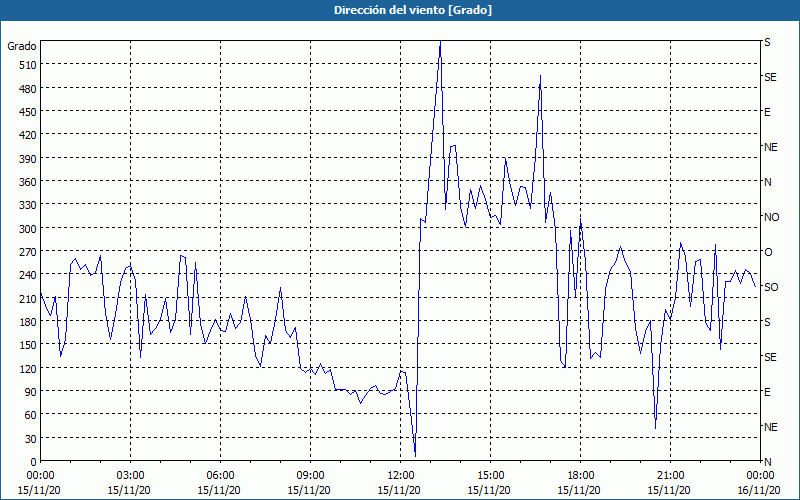The height and width of the screenshot is (500, 800).
Task: Click the 03:00 time label
Action: [x=131, y=476]
